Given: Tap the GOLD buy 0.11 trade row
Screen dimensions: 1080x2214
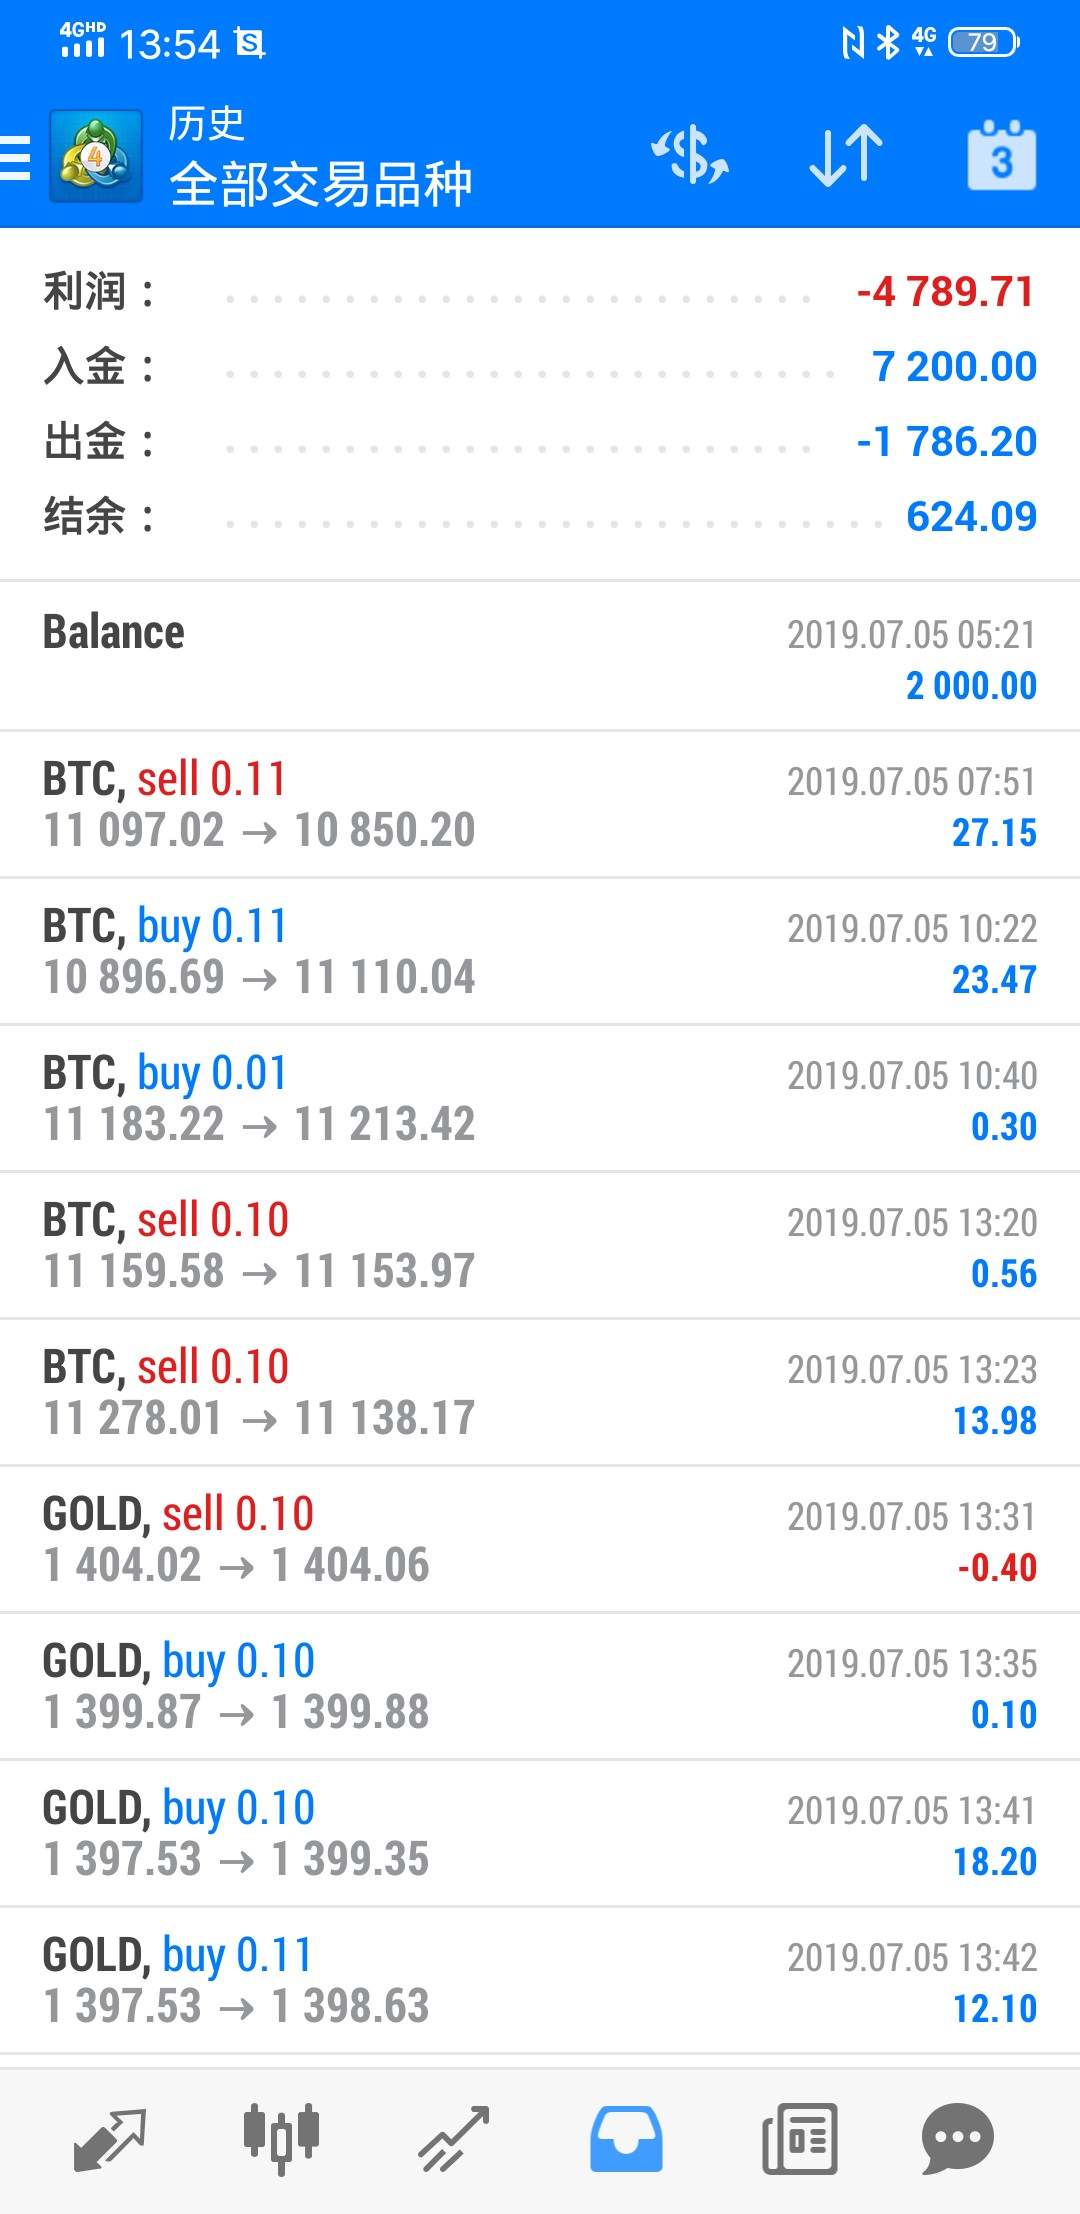Looking at the screenshot, I should click(540, 1980).
